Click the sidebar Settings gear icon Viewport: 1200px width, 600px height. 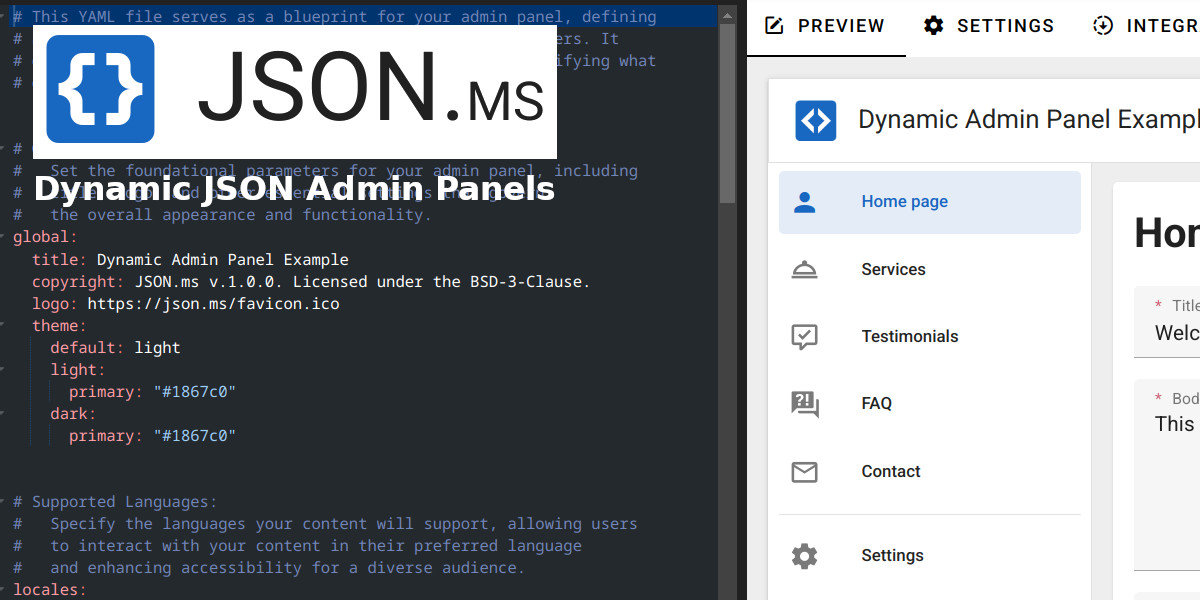804,556
